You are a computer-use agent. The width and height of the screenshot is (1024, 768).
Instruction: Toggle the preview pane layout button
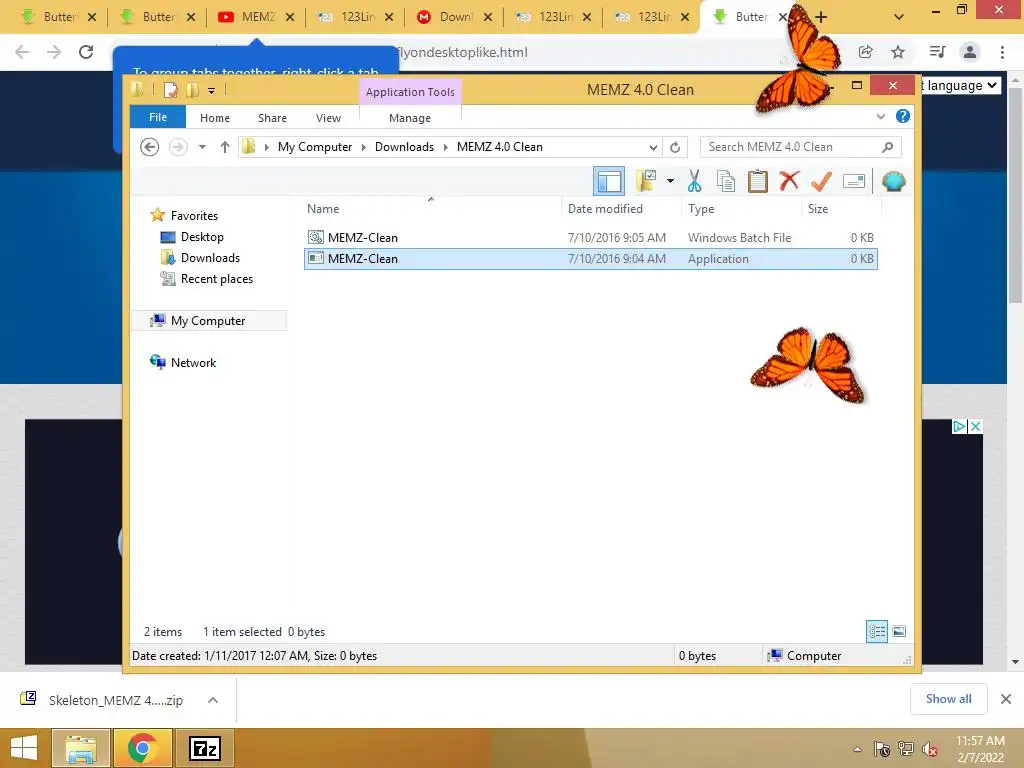[609, 182]
